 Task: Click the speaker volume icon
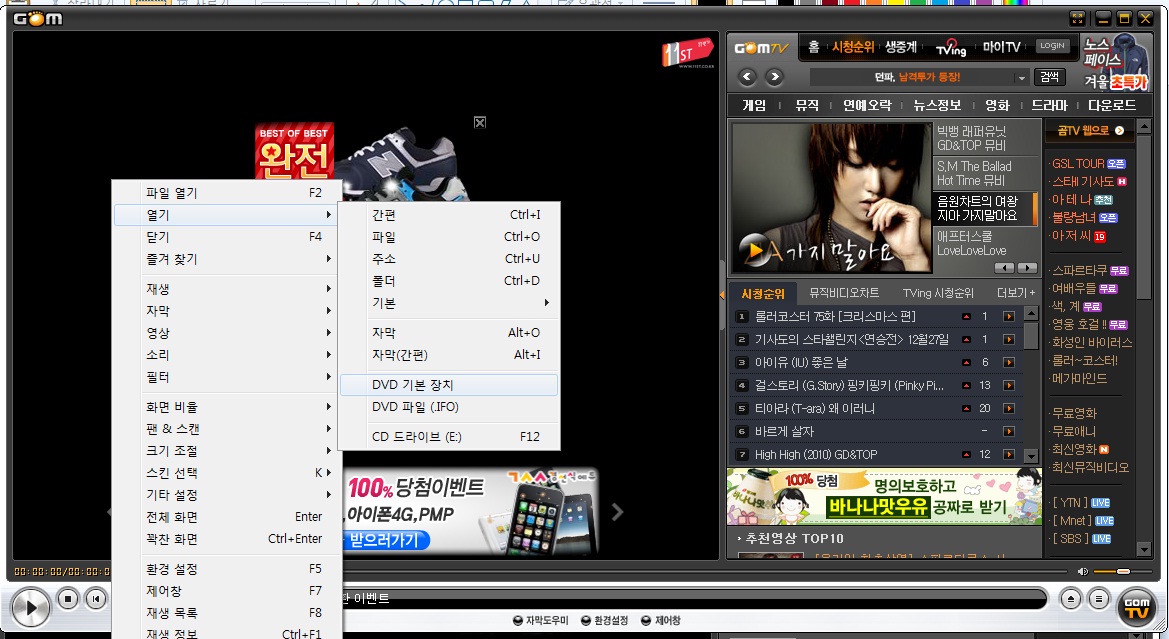click(x=1083, y=572)
